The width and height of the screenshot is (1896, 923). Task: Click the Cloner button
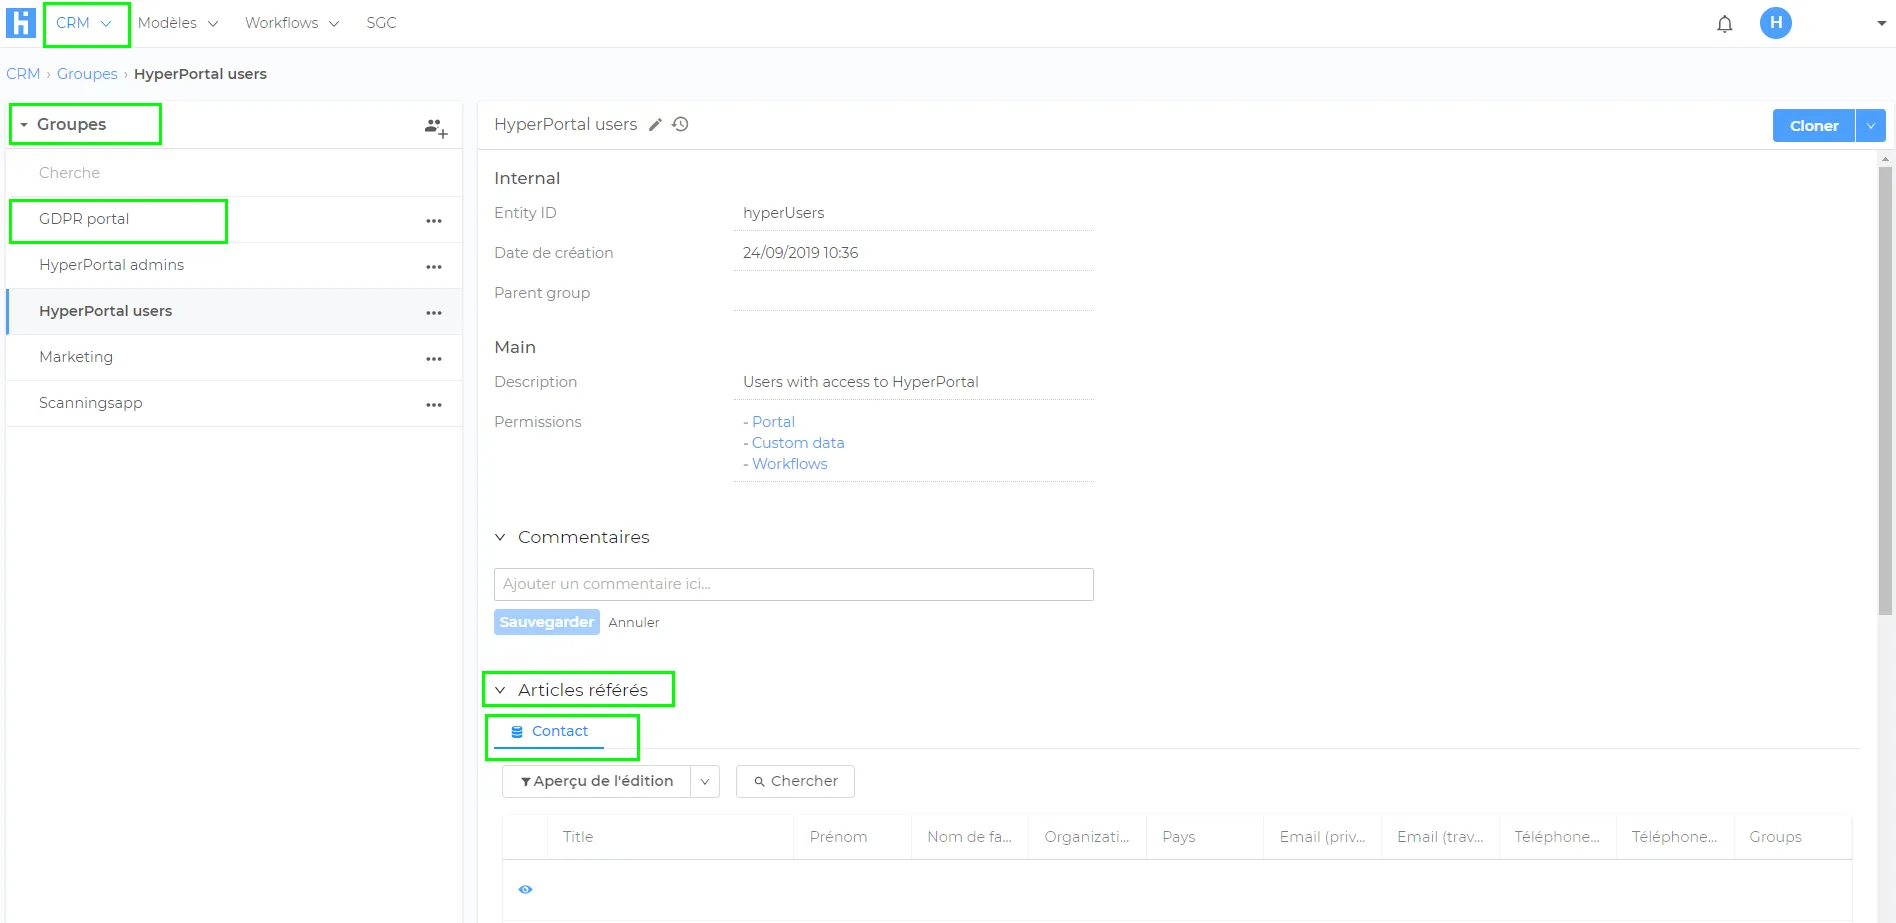coord(1813,126)
